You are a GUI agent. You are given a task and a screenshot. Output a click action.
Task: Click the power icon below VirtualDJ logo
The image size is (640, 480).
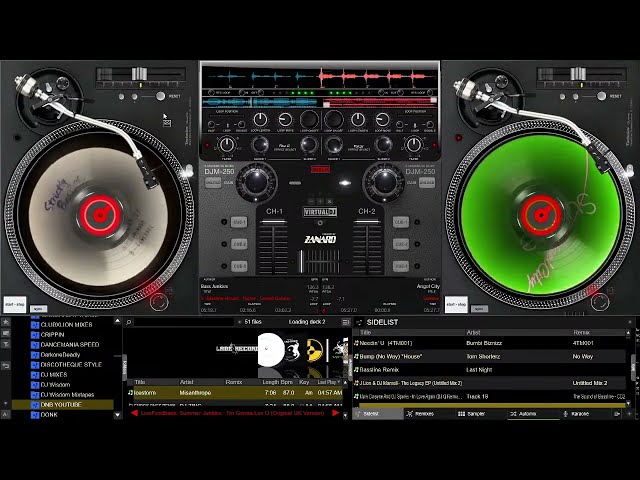[320, 223]
